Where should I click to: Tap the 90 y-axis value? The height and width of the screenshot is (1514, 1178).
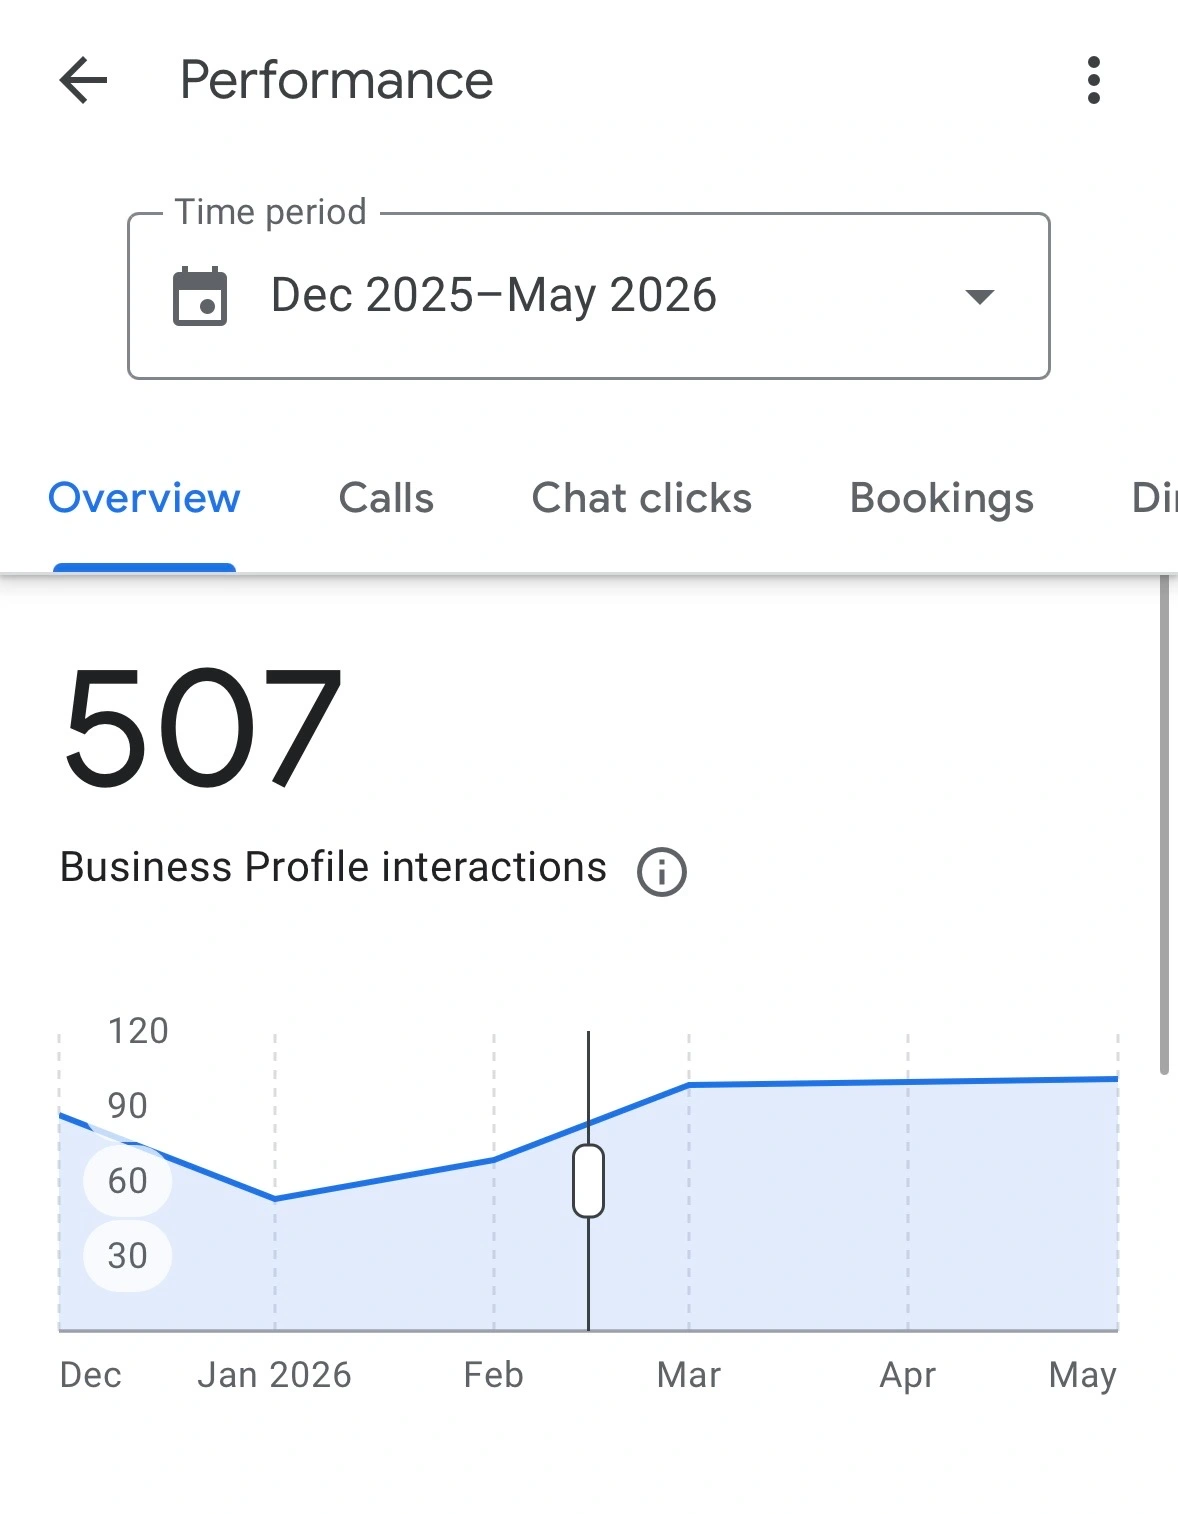click(127, 1106)
